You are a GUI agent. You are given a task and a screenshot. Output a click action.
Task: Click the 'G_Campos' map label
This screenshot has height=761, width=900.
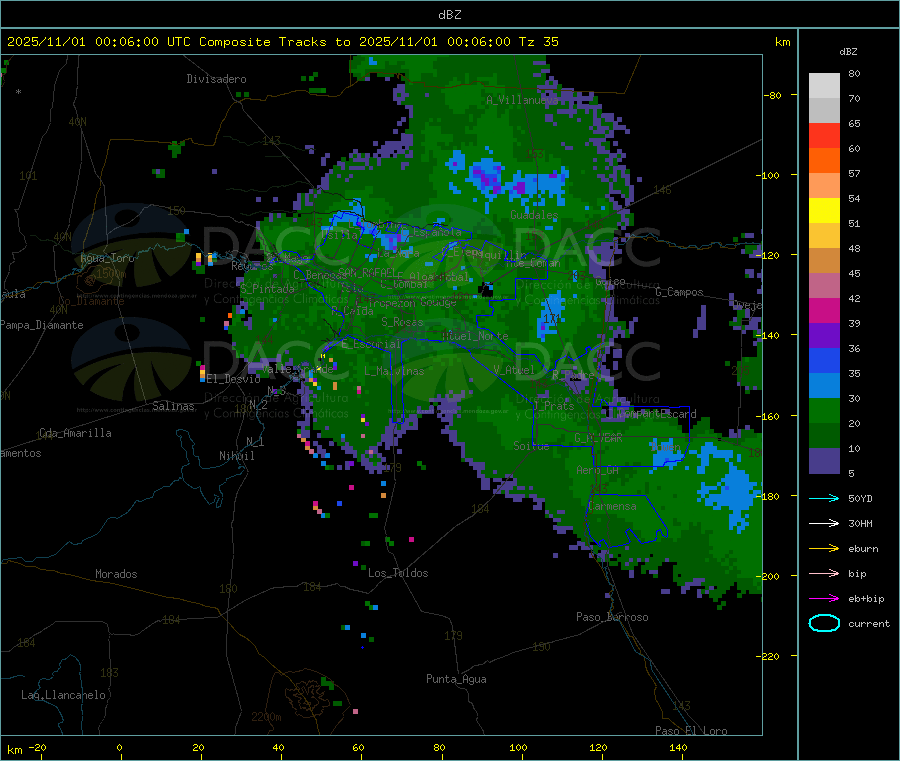click(x=679, y=292)
